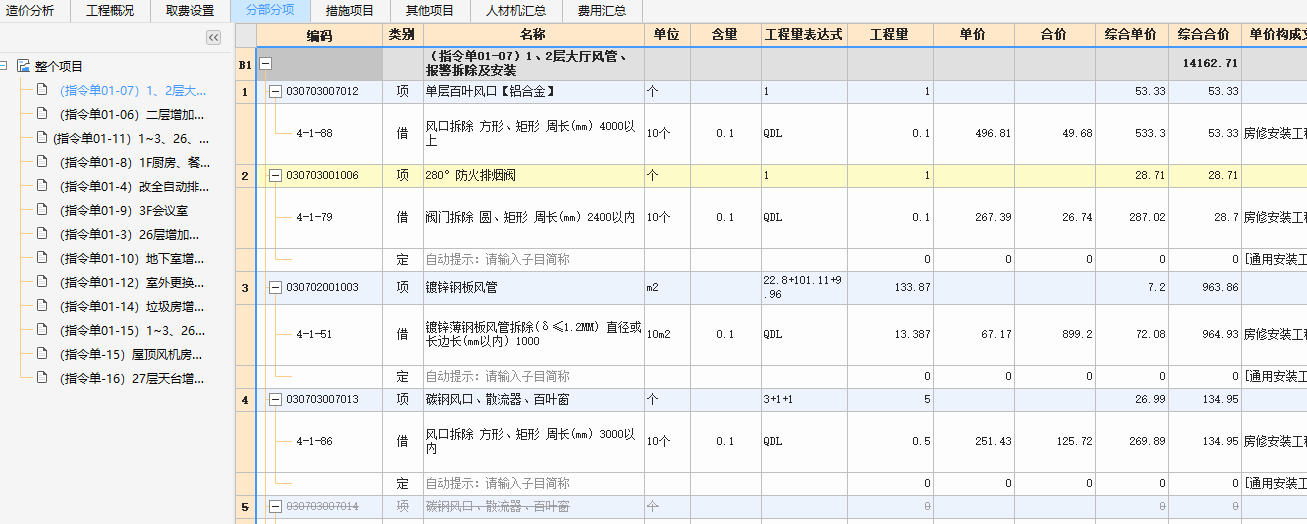This screenshot has height=524, width=1307.
Task: Click document icon beside (指令单01-15) 1~3、26
Action: 42,329
